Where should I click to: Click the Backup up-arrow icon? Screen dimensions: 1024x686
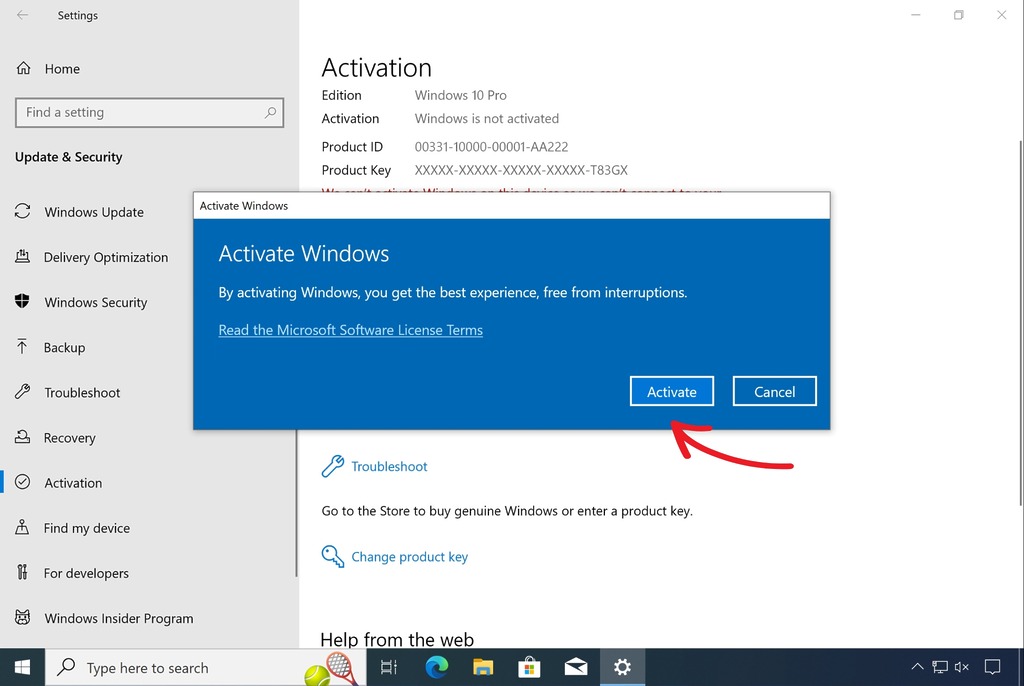point(22,346)
